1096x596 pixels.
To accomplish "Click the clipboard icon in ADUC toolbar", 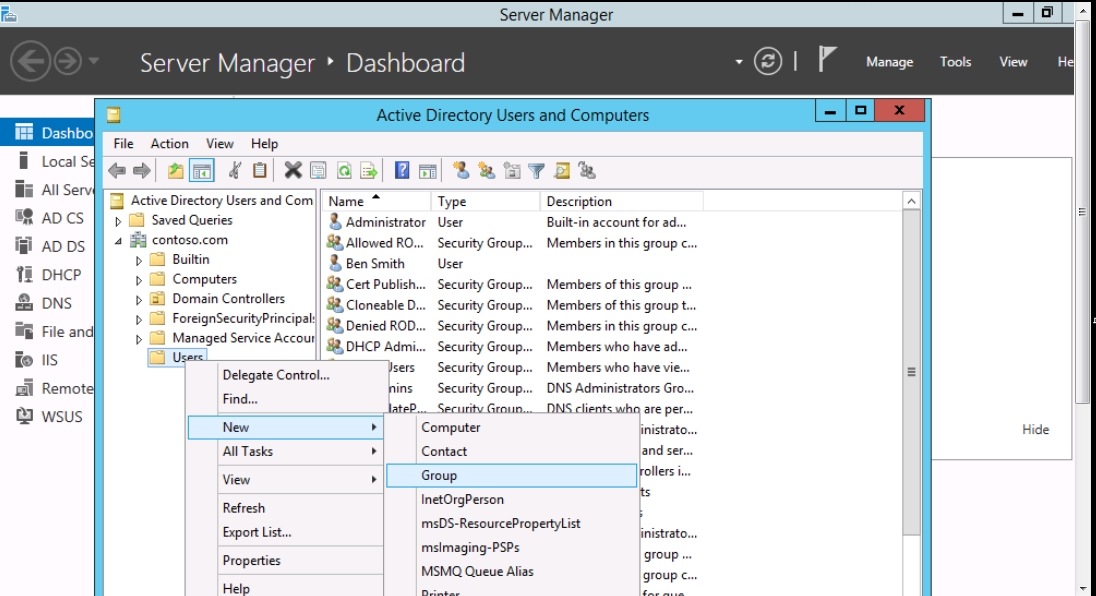I will tap(259, 170).
